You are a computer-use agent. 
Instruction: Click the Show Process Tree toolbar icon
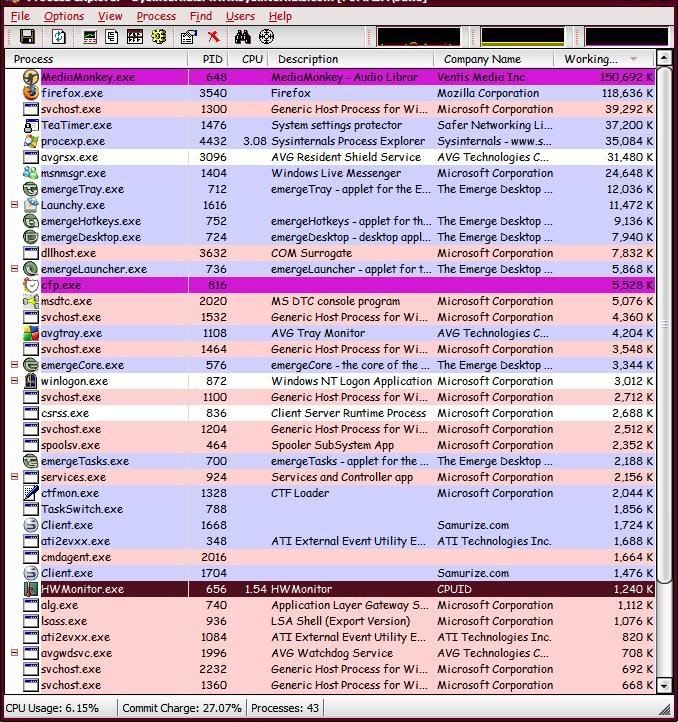pos(113,37)
